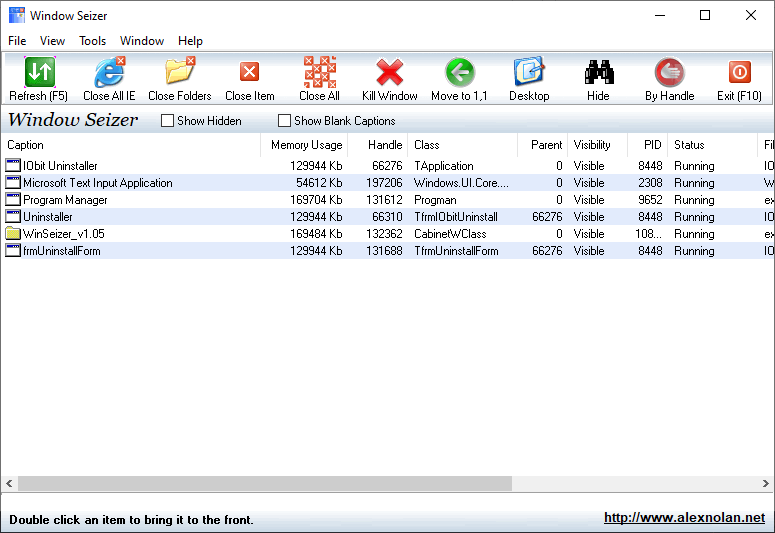
Task: Click the Move to 1,1 icon
Action: click(460, 72)
